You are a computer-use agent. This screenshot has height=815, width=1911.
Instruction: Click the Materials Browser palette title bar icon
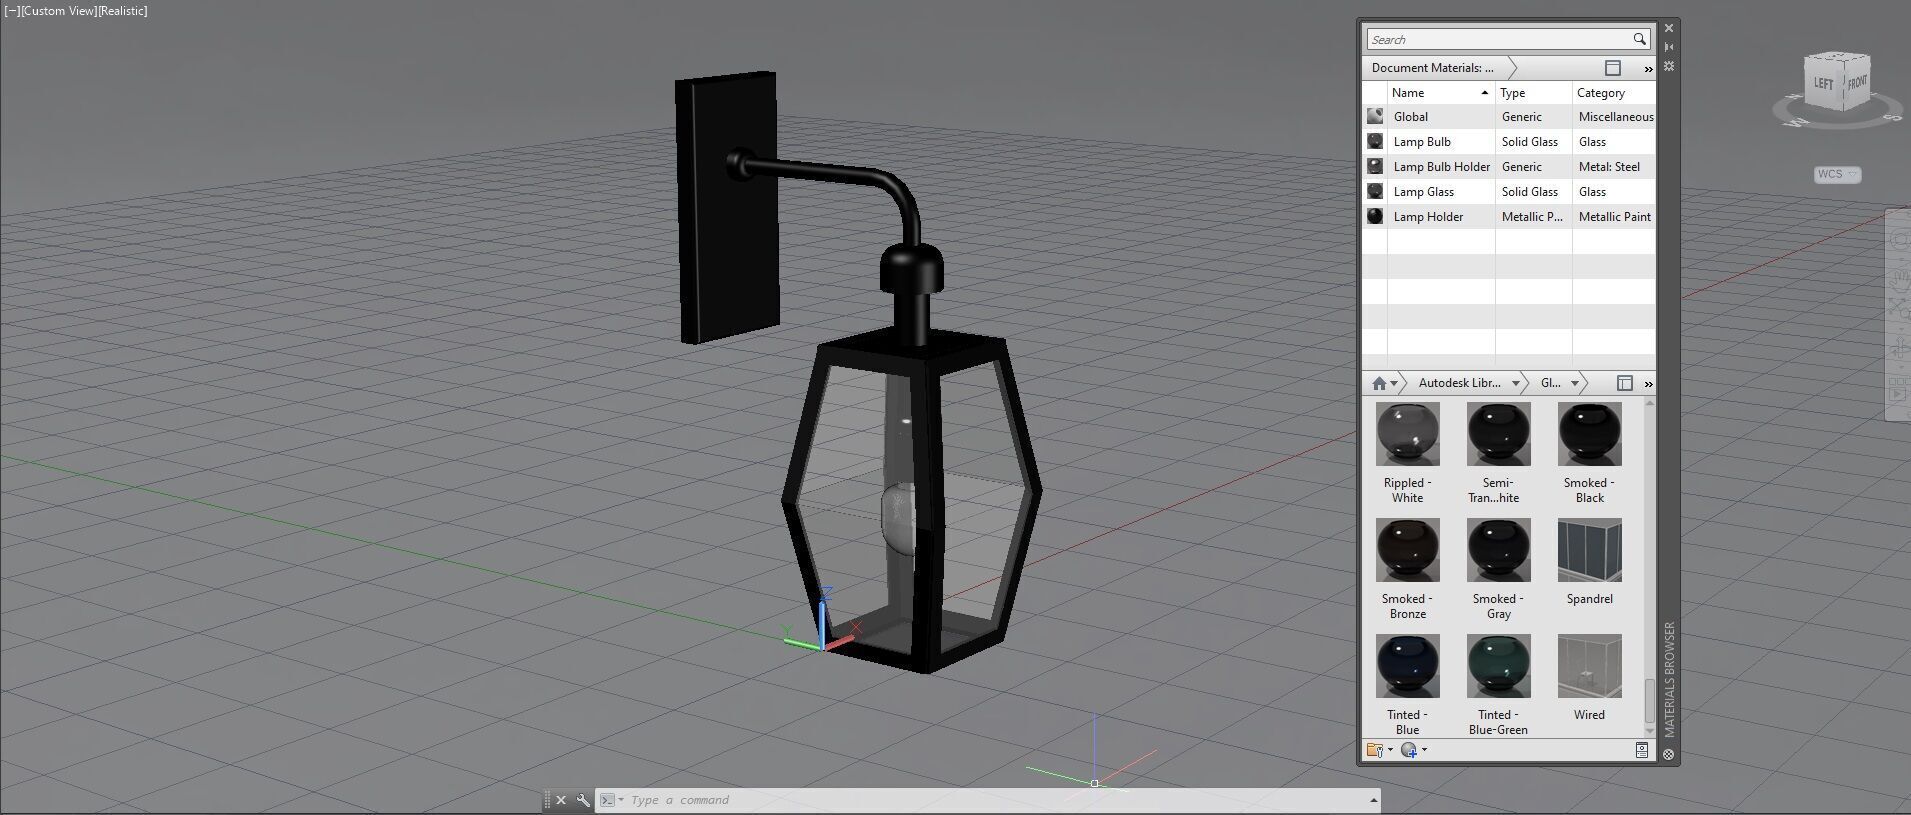(x=1668, y=755)
